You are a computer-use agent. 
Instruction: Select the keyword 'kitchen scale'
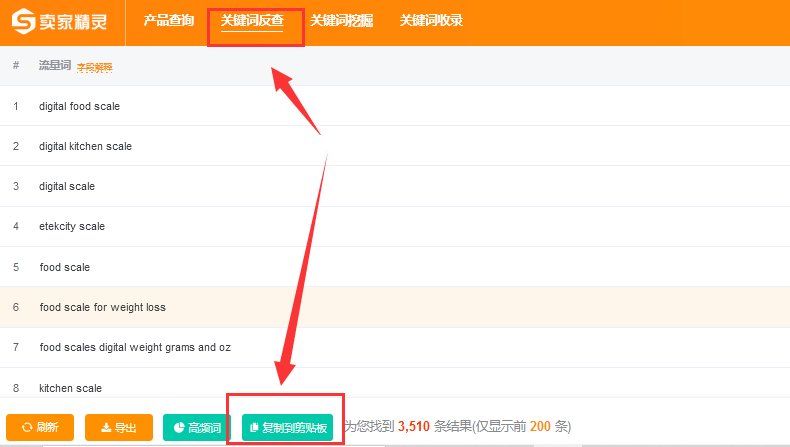pyautogui.click(x=71, y=388)
